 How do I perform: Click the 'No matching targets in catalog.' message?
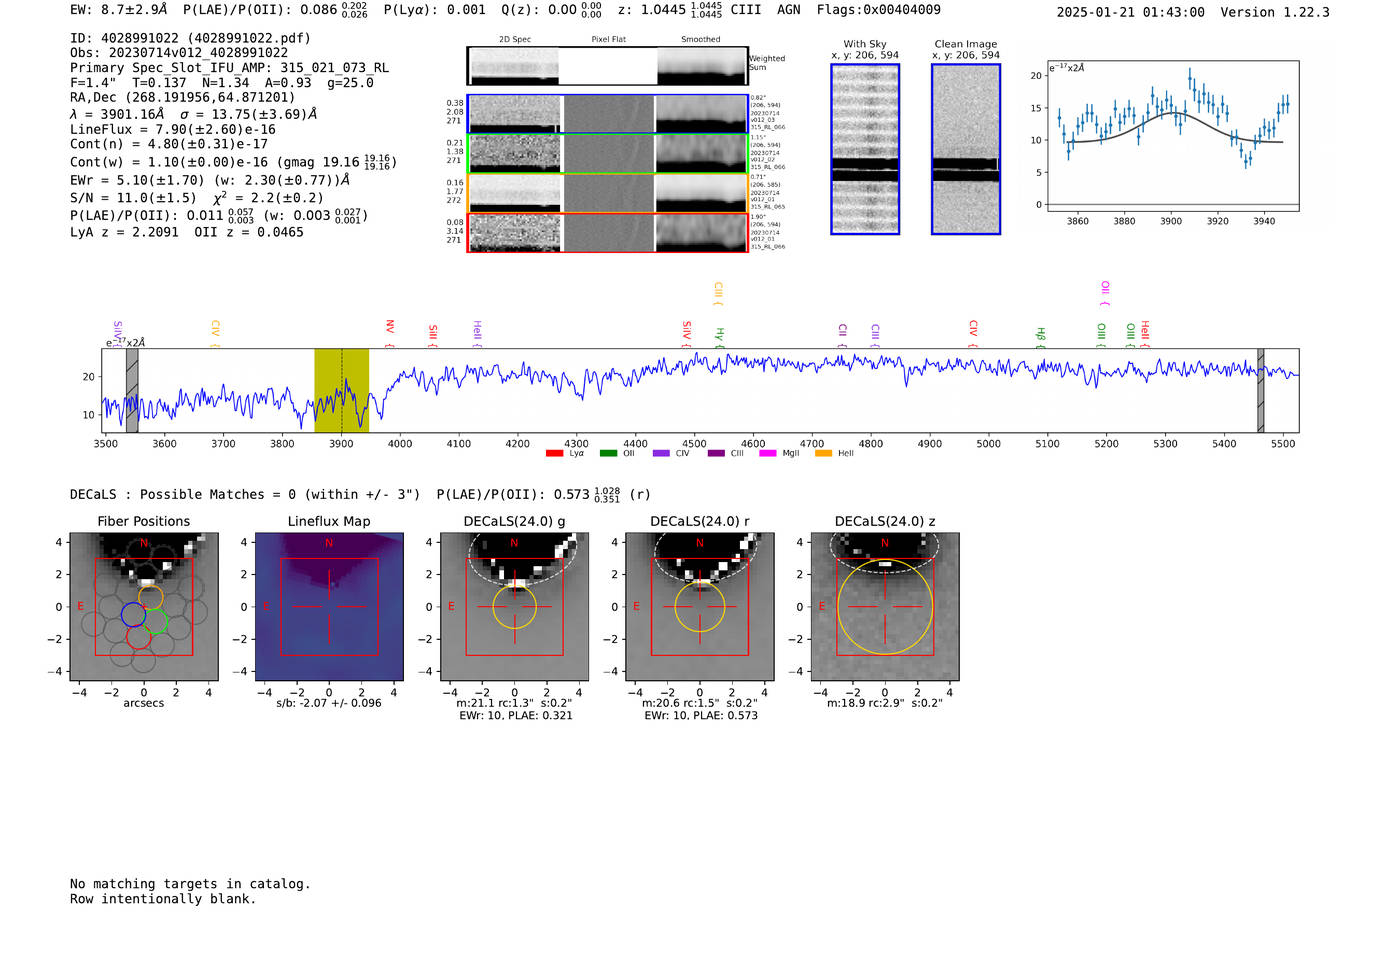(190, 884)
